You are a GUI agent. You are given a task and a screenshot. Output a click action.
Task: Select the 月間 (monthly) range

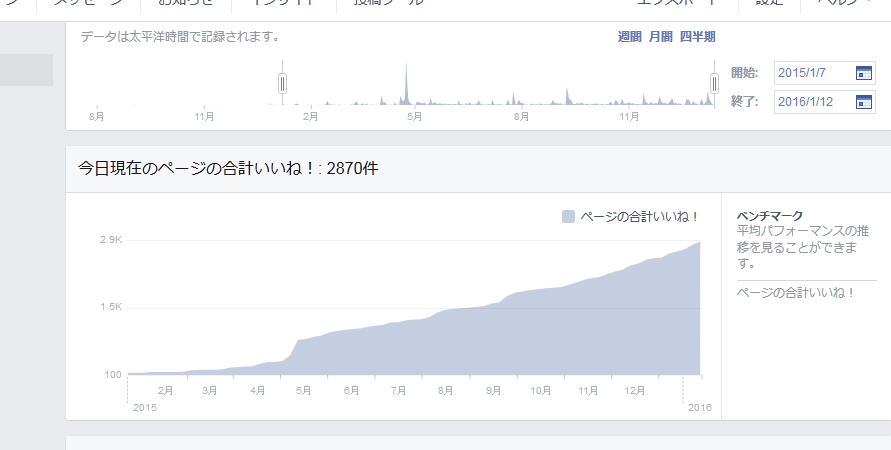(660, 37)
